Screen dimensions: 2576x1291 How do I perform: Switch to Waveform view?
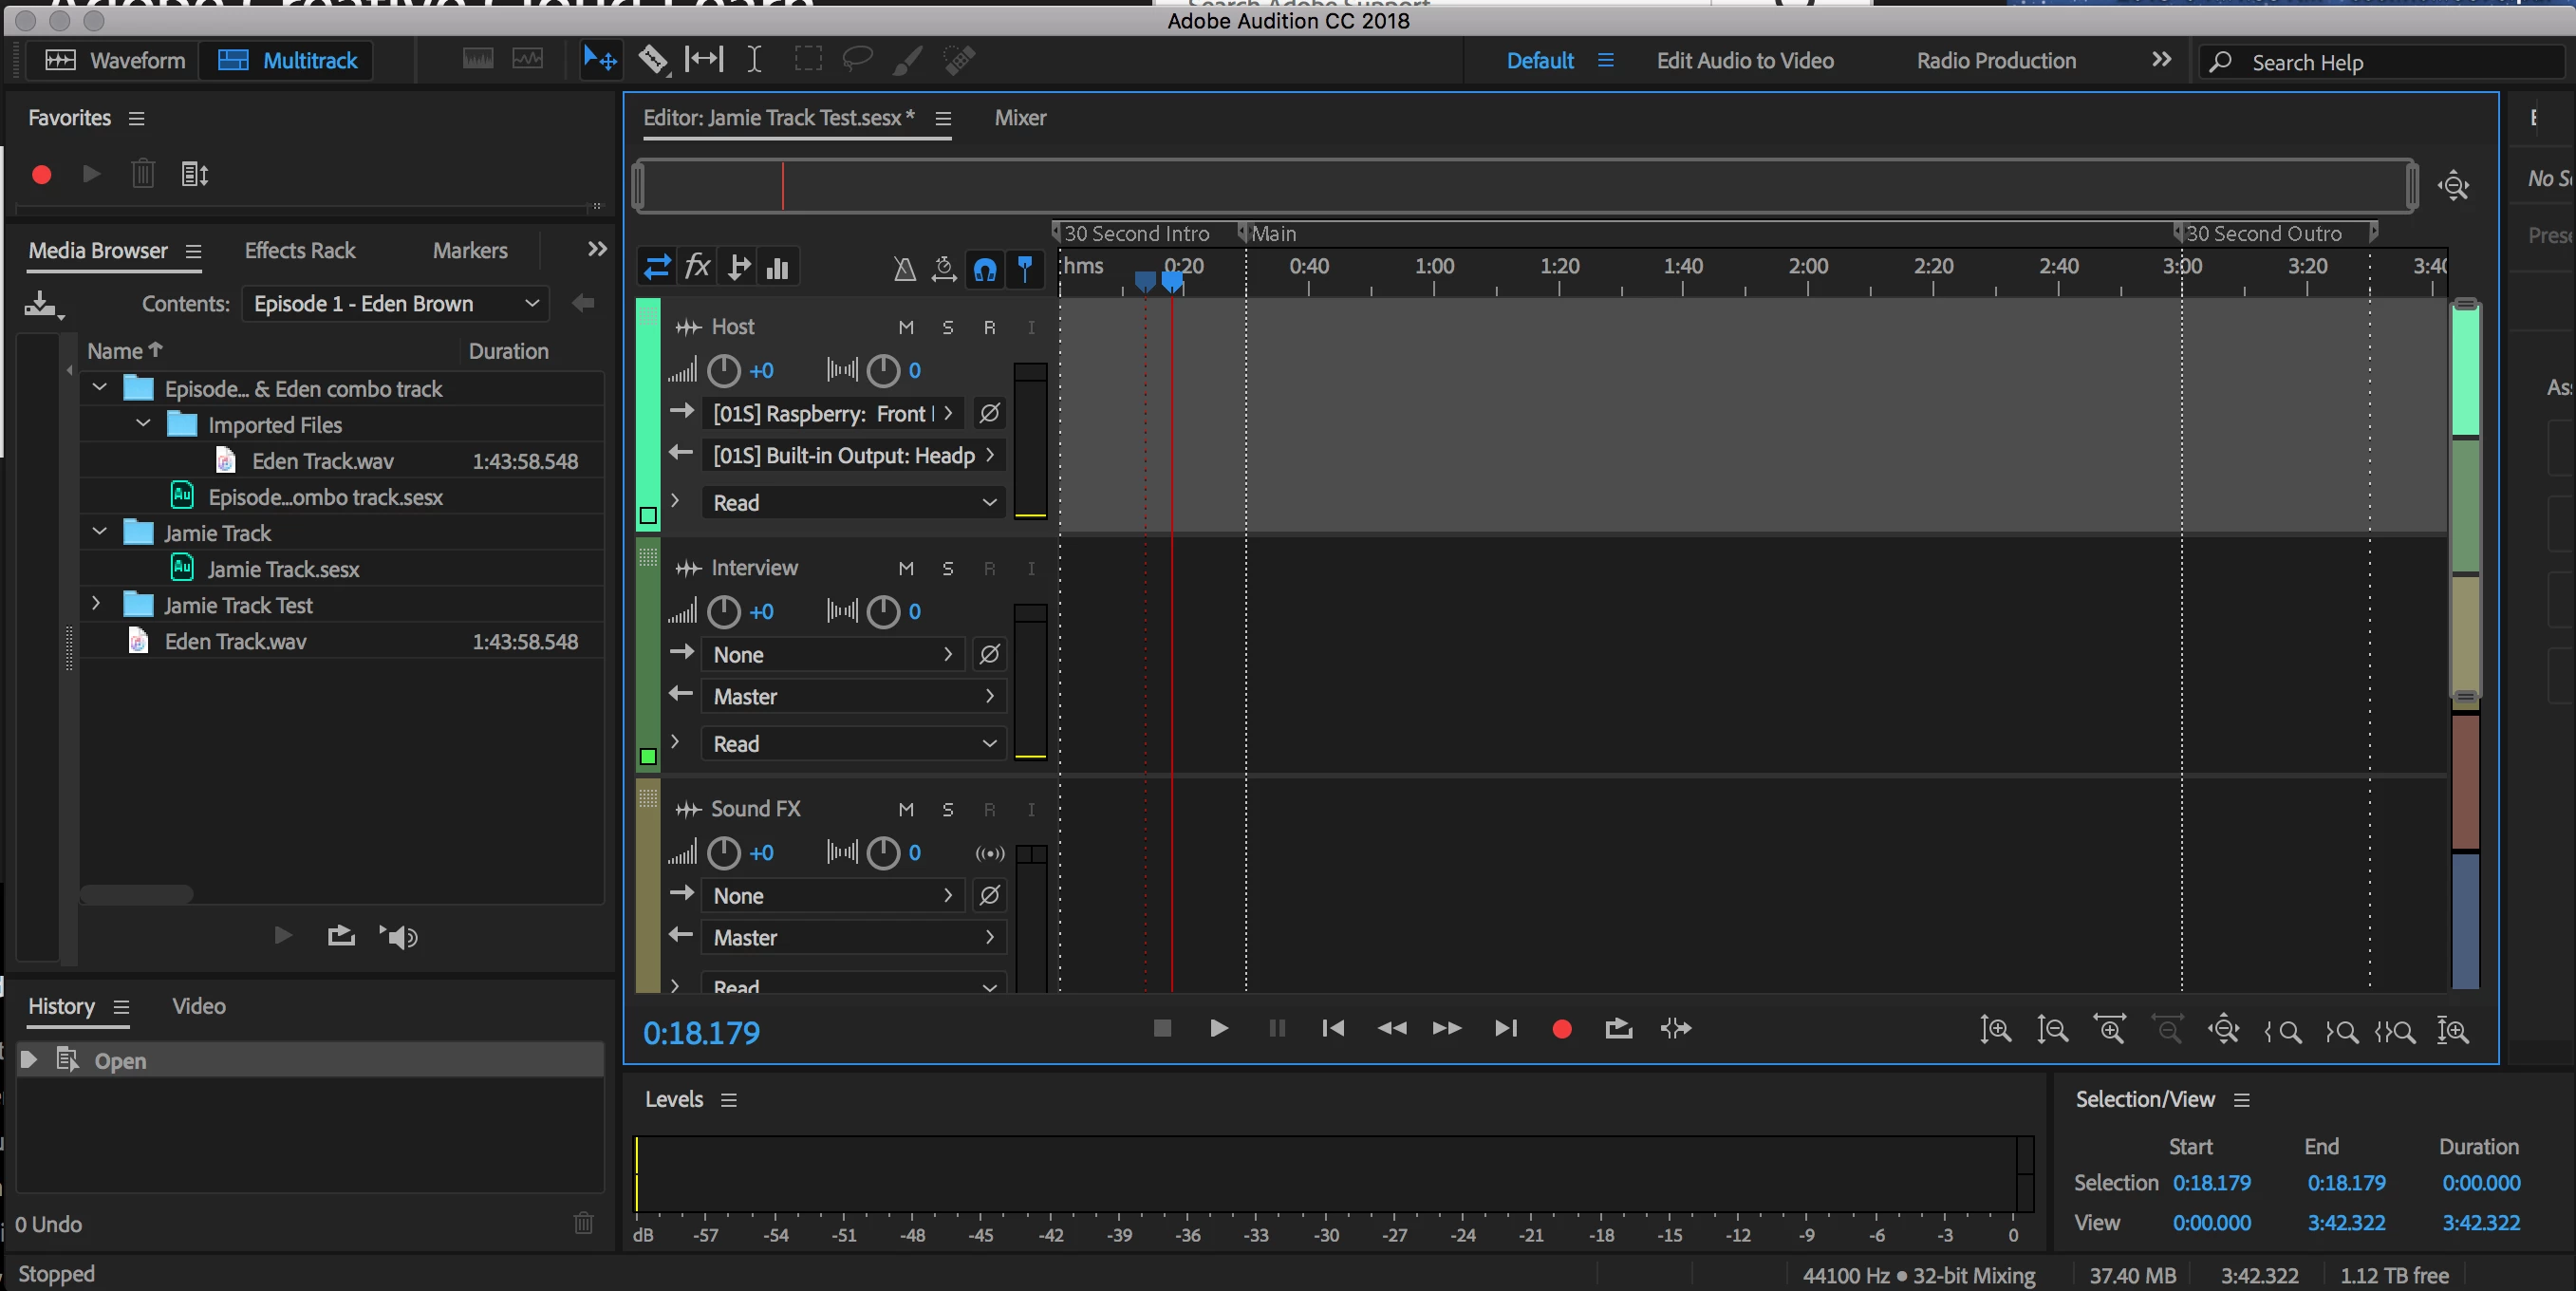coord(115,61)
